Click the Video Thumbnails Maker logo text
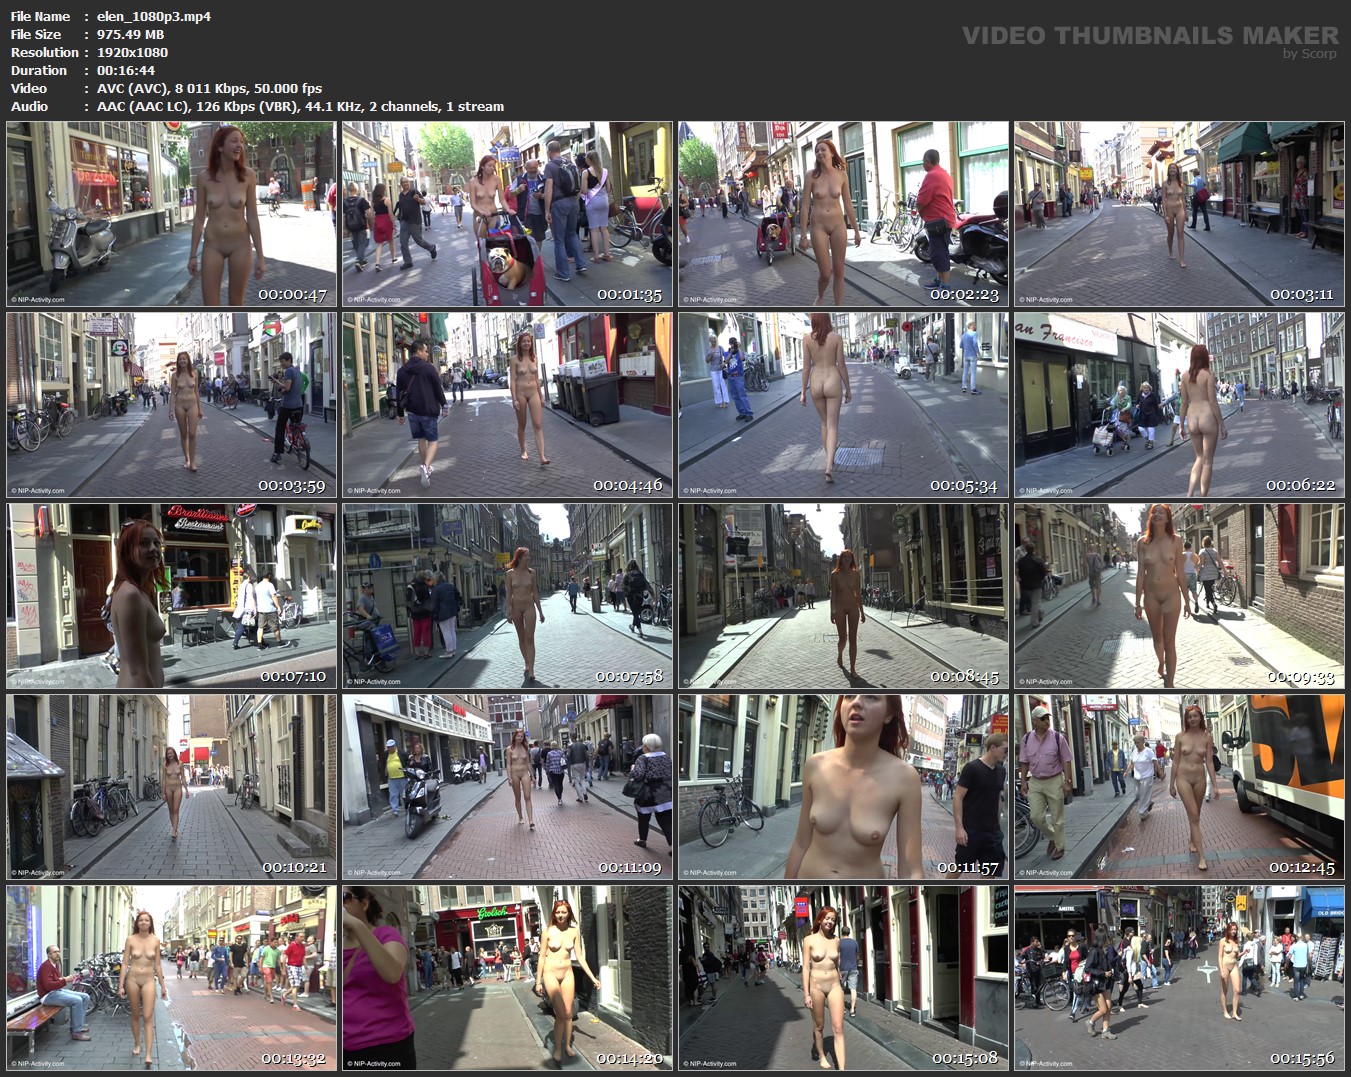Image resolution: width=1351 pixels, height=1077 pixels. click(x=1150, y=35)
